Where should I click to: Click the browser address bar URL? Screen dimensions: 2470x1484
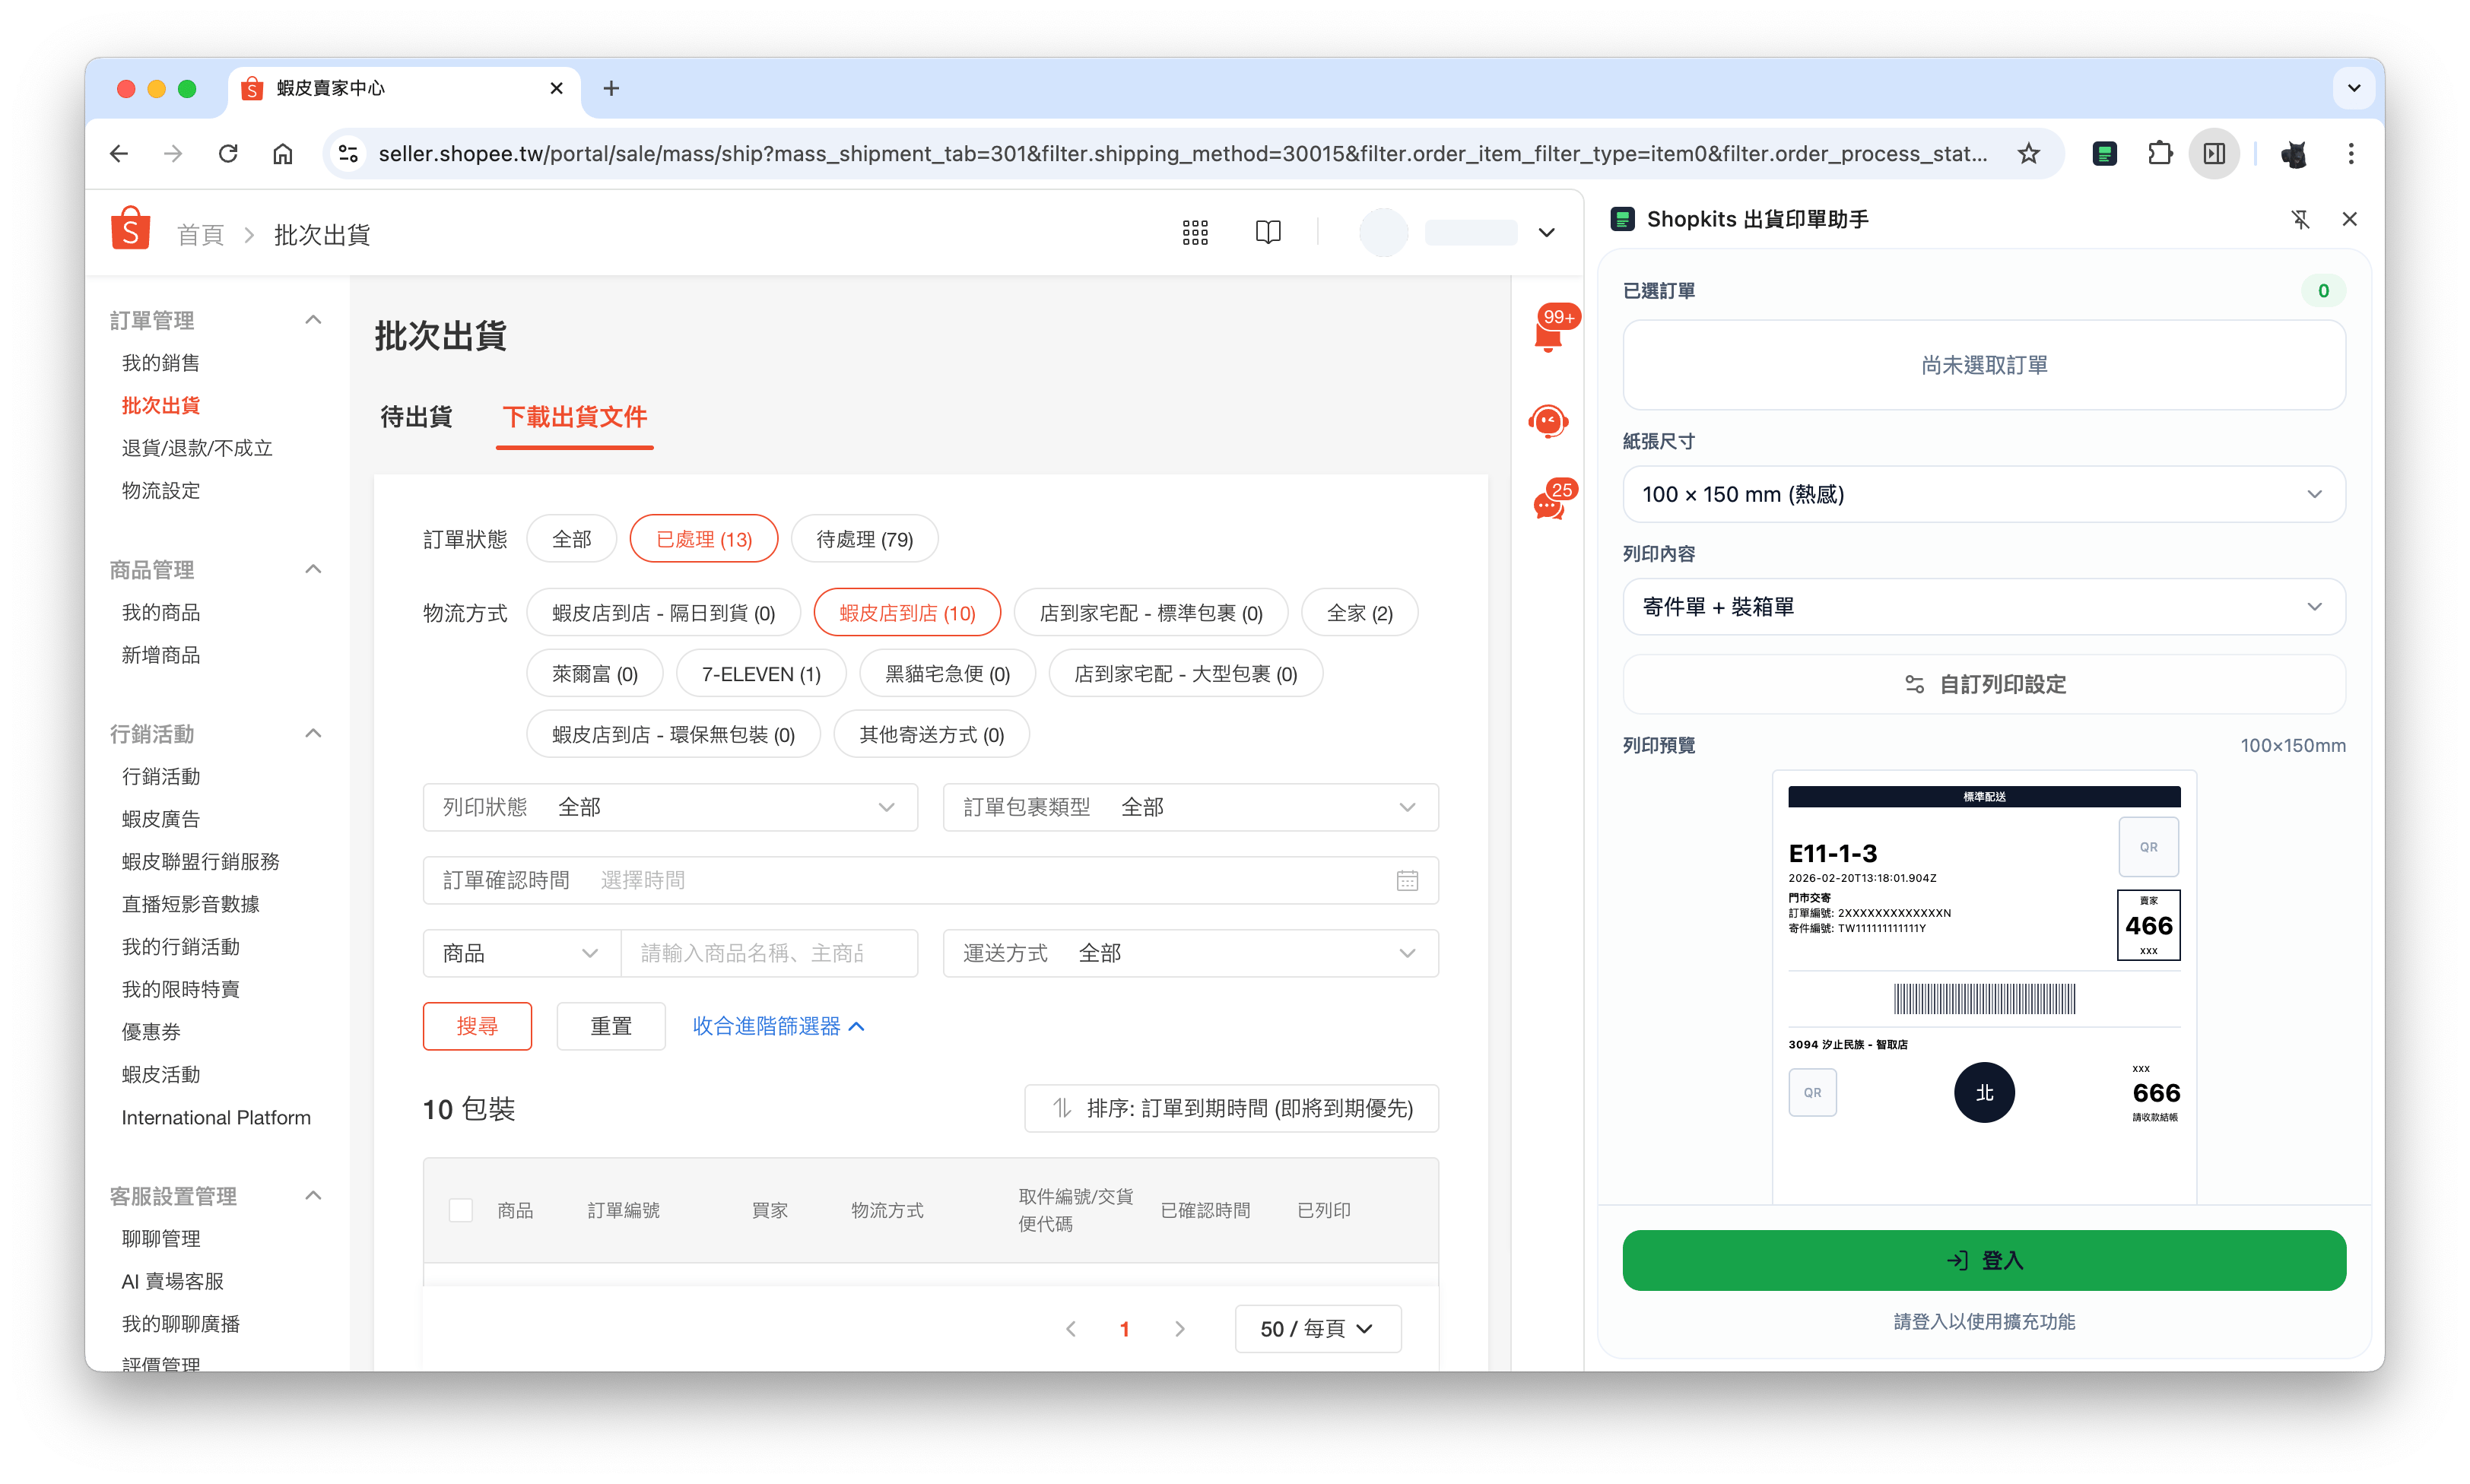tap(1182, 153)
